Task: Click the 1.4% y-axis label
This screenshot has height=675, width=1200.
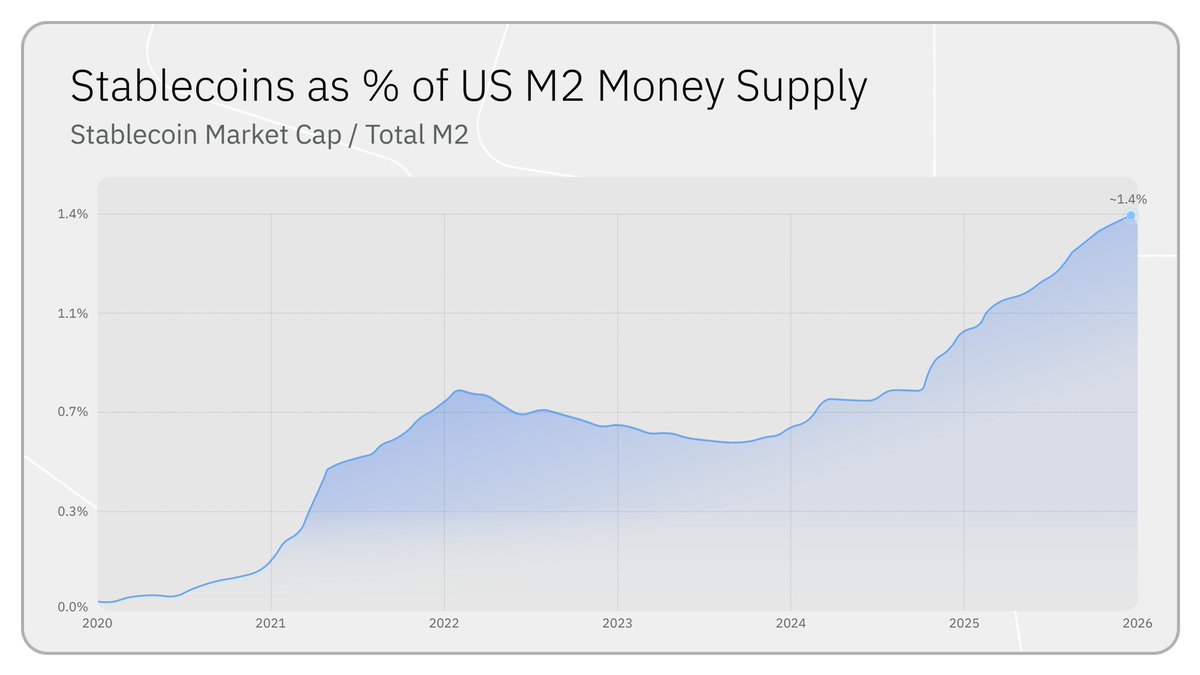Action: tap(74, 214)
